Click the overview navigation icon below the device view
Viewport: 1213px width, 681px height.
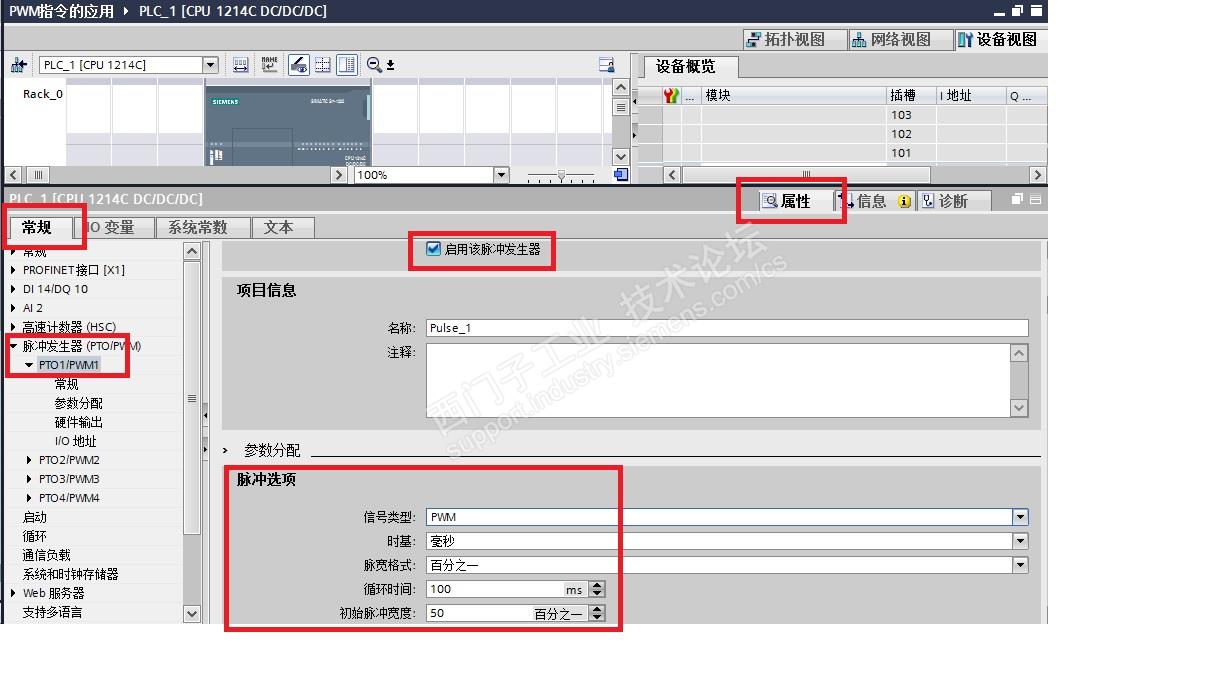tap(620, 175)
